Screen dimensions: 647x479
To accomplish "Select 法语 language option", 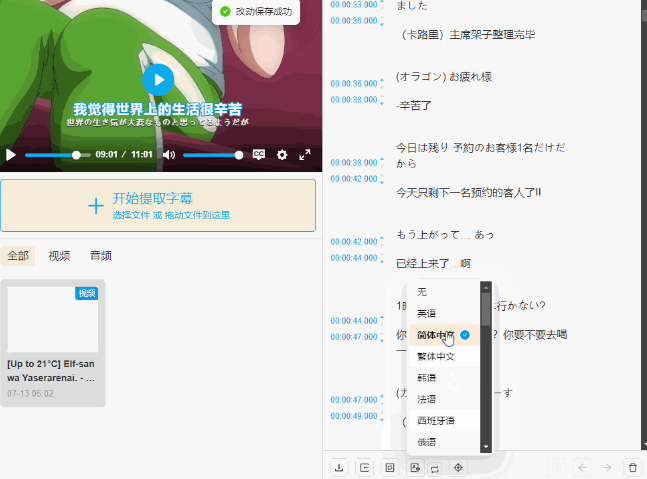I will (x=444, y=399).
